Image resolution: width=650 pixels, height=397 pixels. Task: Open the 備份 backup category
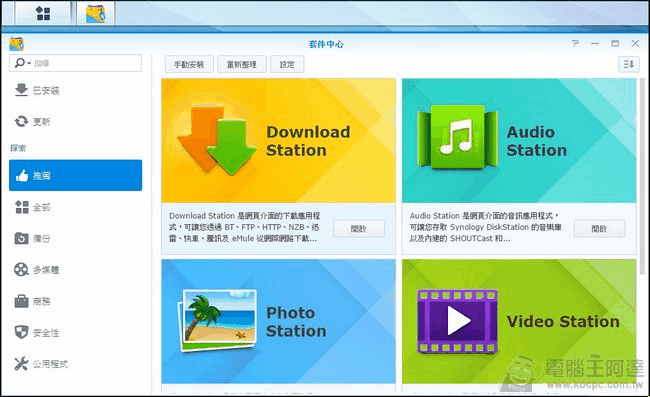click(x=75, y=238)
